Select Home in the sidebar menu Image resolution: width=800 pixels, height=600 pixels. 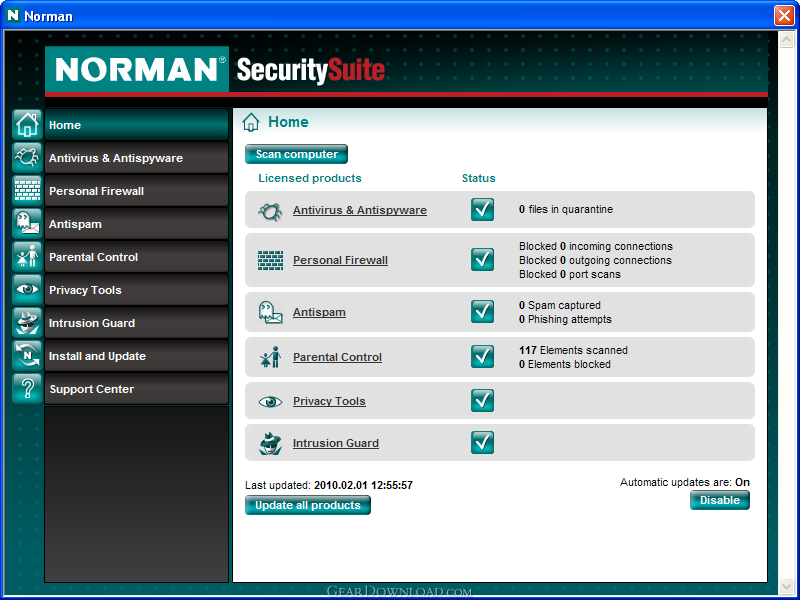tap(136, 125)
